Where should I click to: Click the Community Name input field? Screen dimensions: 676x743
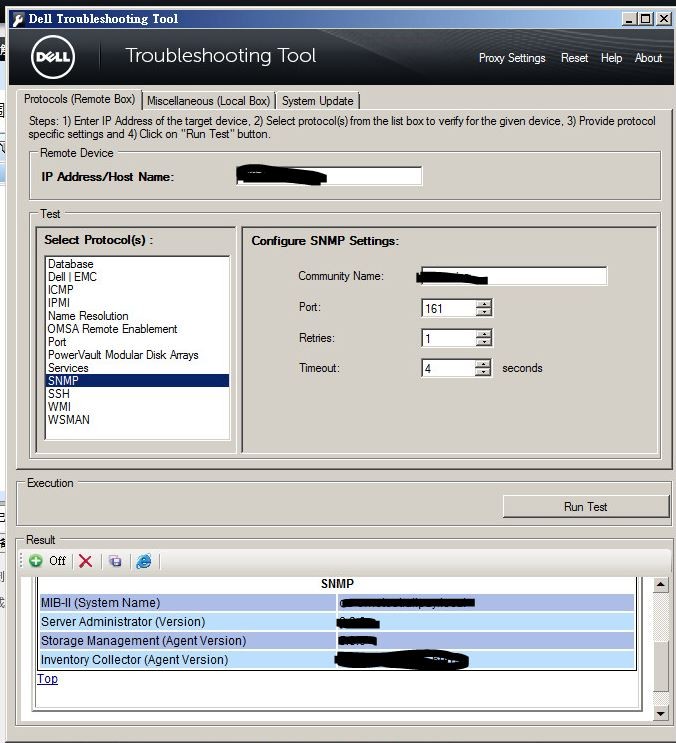click(x=514, y=276)
